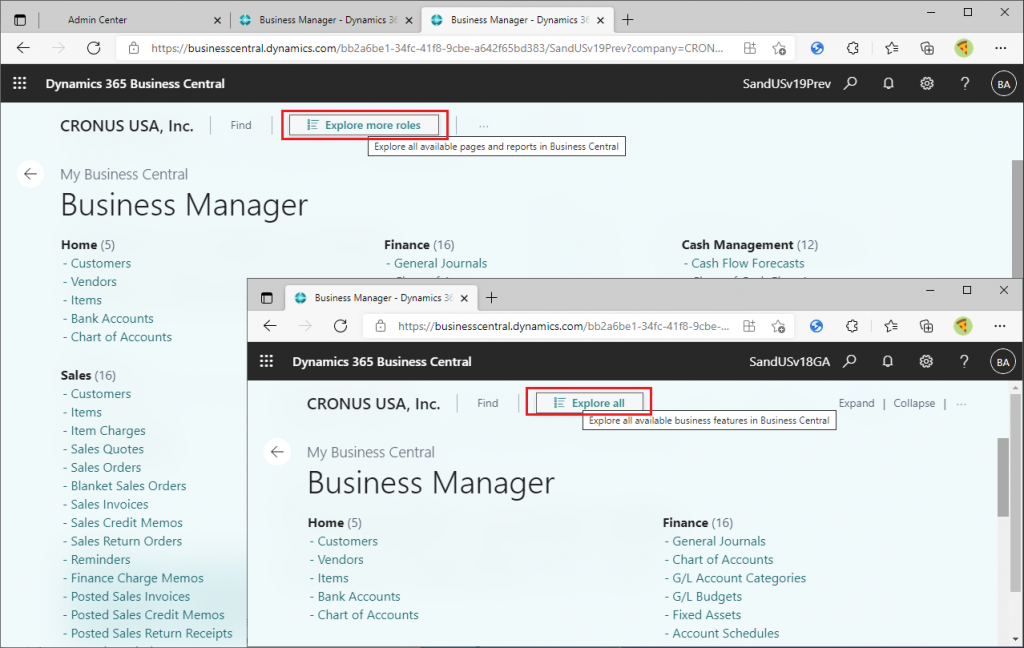Open Sales Orders link
This screenshot has height=648, width=1024.
pos(106,467)
